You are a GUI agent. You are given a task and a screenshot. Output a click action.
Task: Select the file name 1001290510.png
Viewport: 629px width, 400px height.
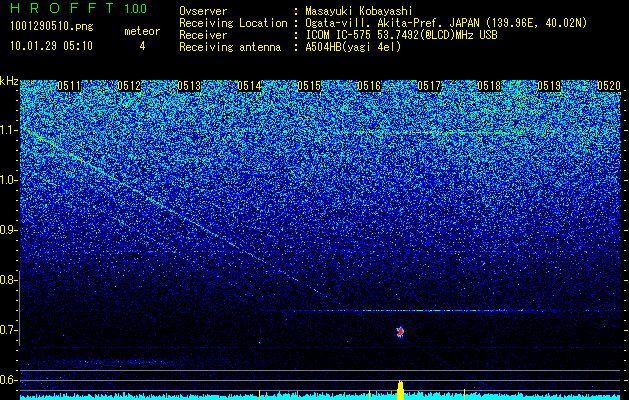52,27
